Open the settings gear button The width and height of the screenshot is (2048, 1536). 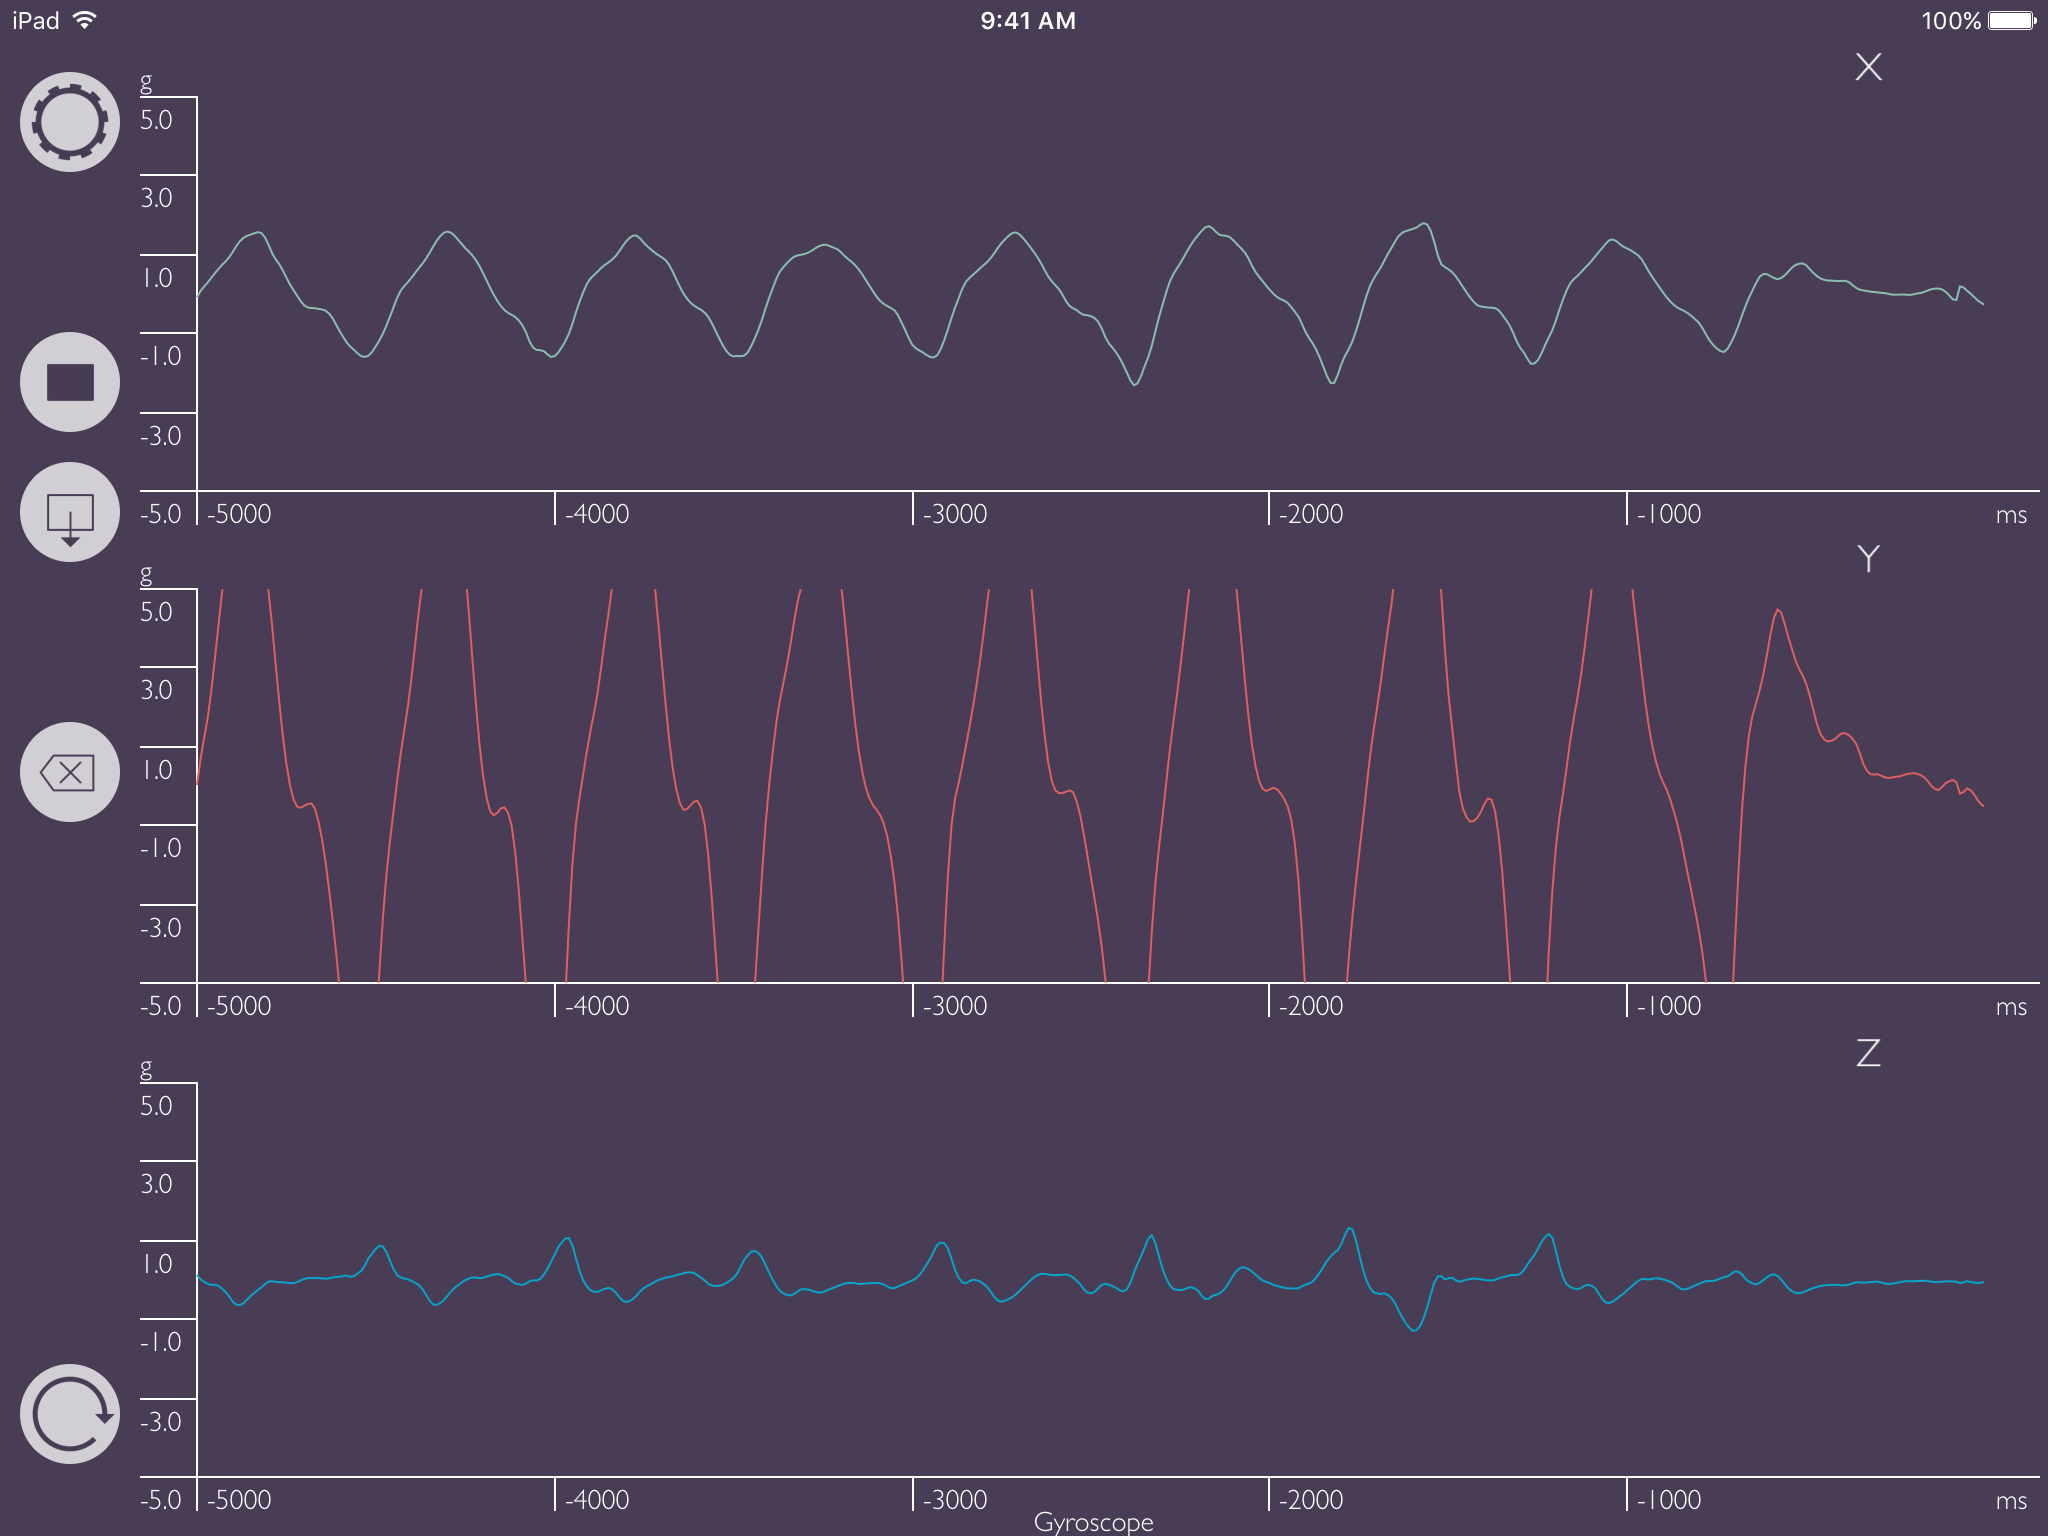[70, 122]
